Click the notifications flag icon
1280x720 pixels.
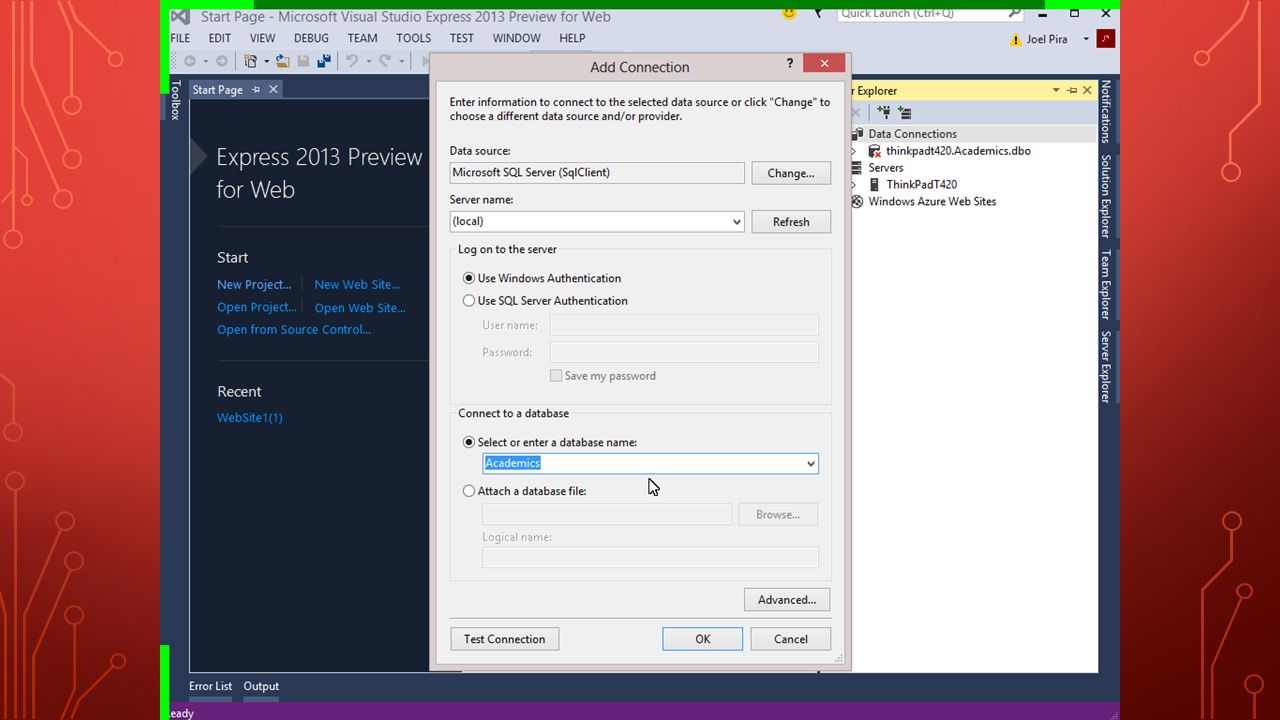[817, 13]
